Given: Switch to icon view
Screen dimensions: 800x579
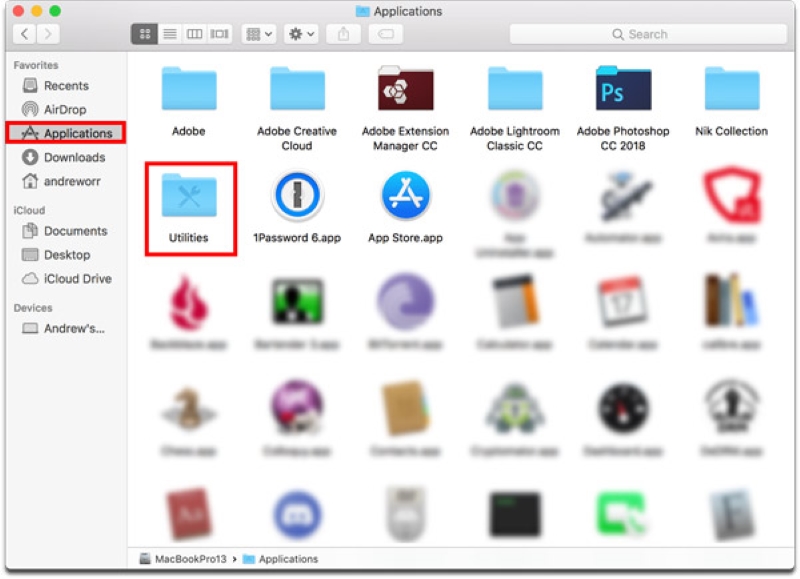Looking at the screenshot, I should (144, 34).
